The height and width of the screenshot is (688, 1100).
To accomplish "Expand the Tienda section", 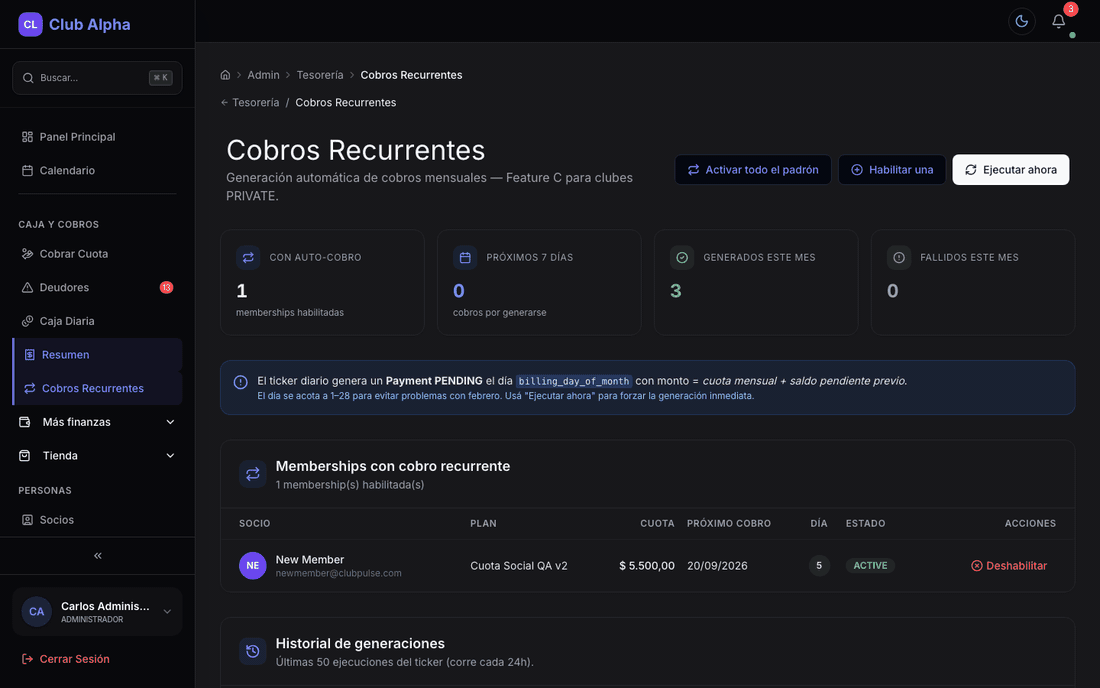I will point(98,456).
